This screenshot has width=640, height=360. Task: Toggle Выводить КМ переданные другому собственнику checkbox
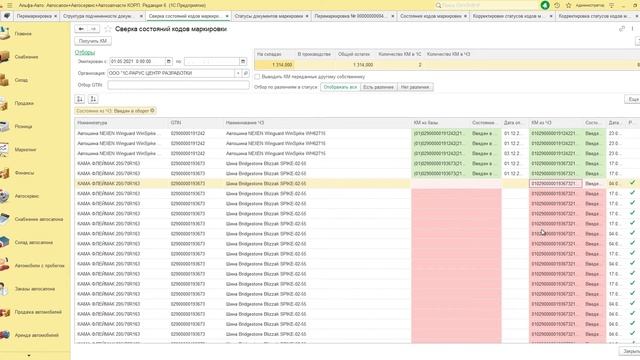(257, 77)
